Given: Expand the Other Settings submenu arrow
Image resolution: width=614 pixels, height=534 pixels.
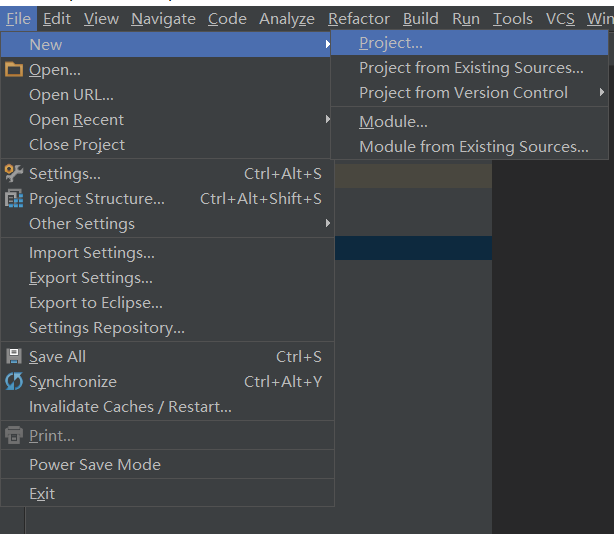Looking at the screenshot, I should point(327,223).
